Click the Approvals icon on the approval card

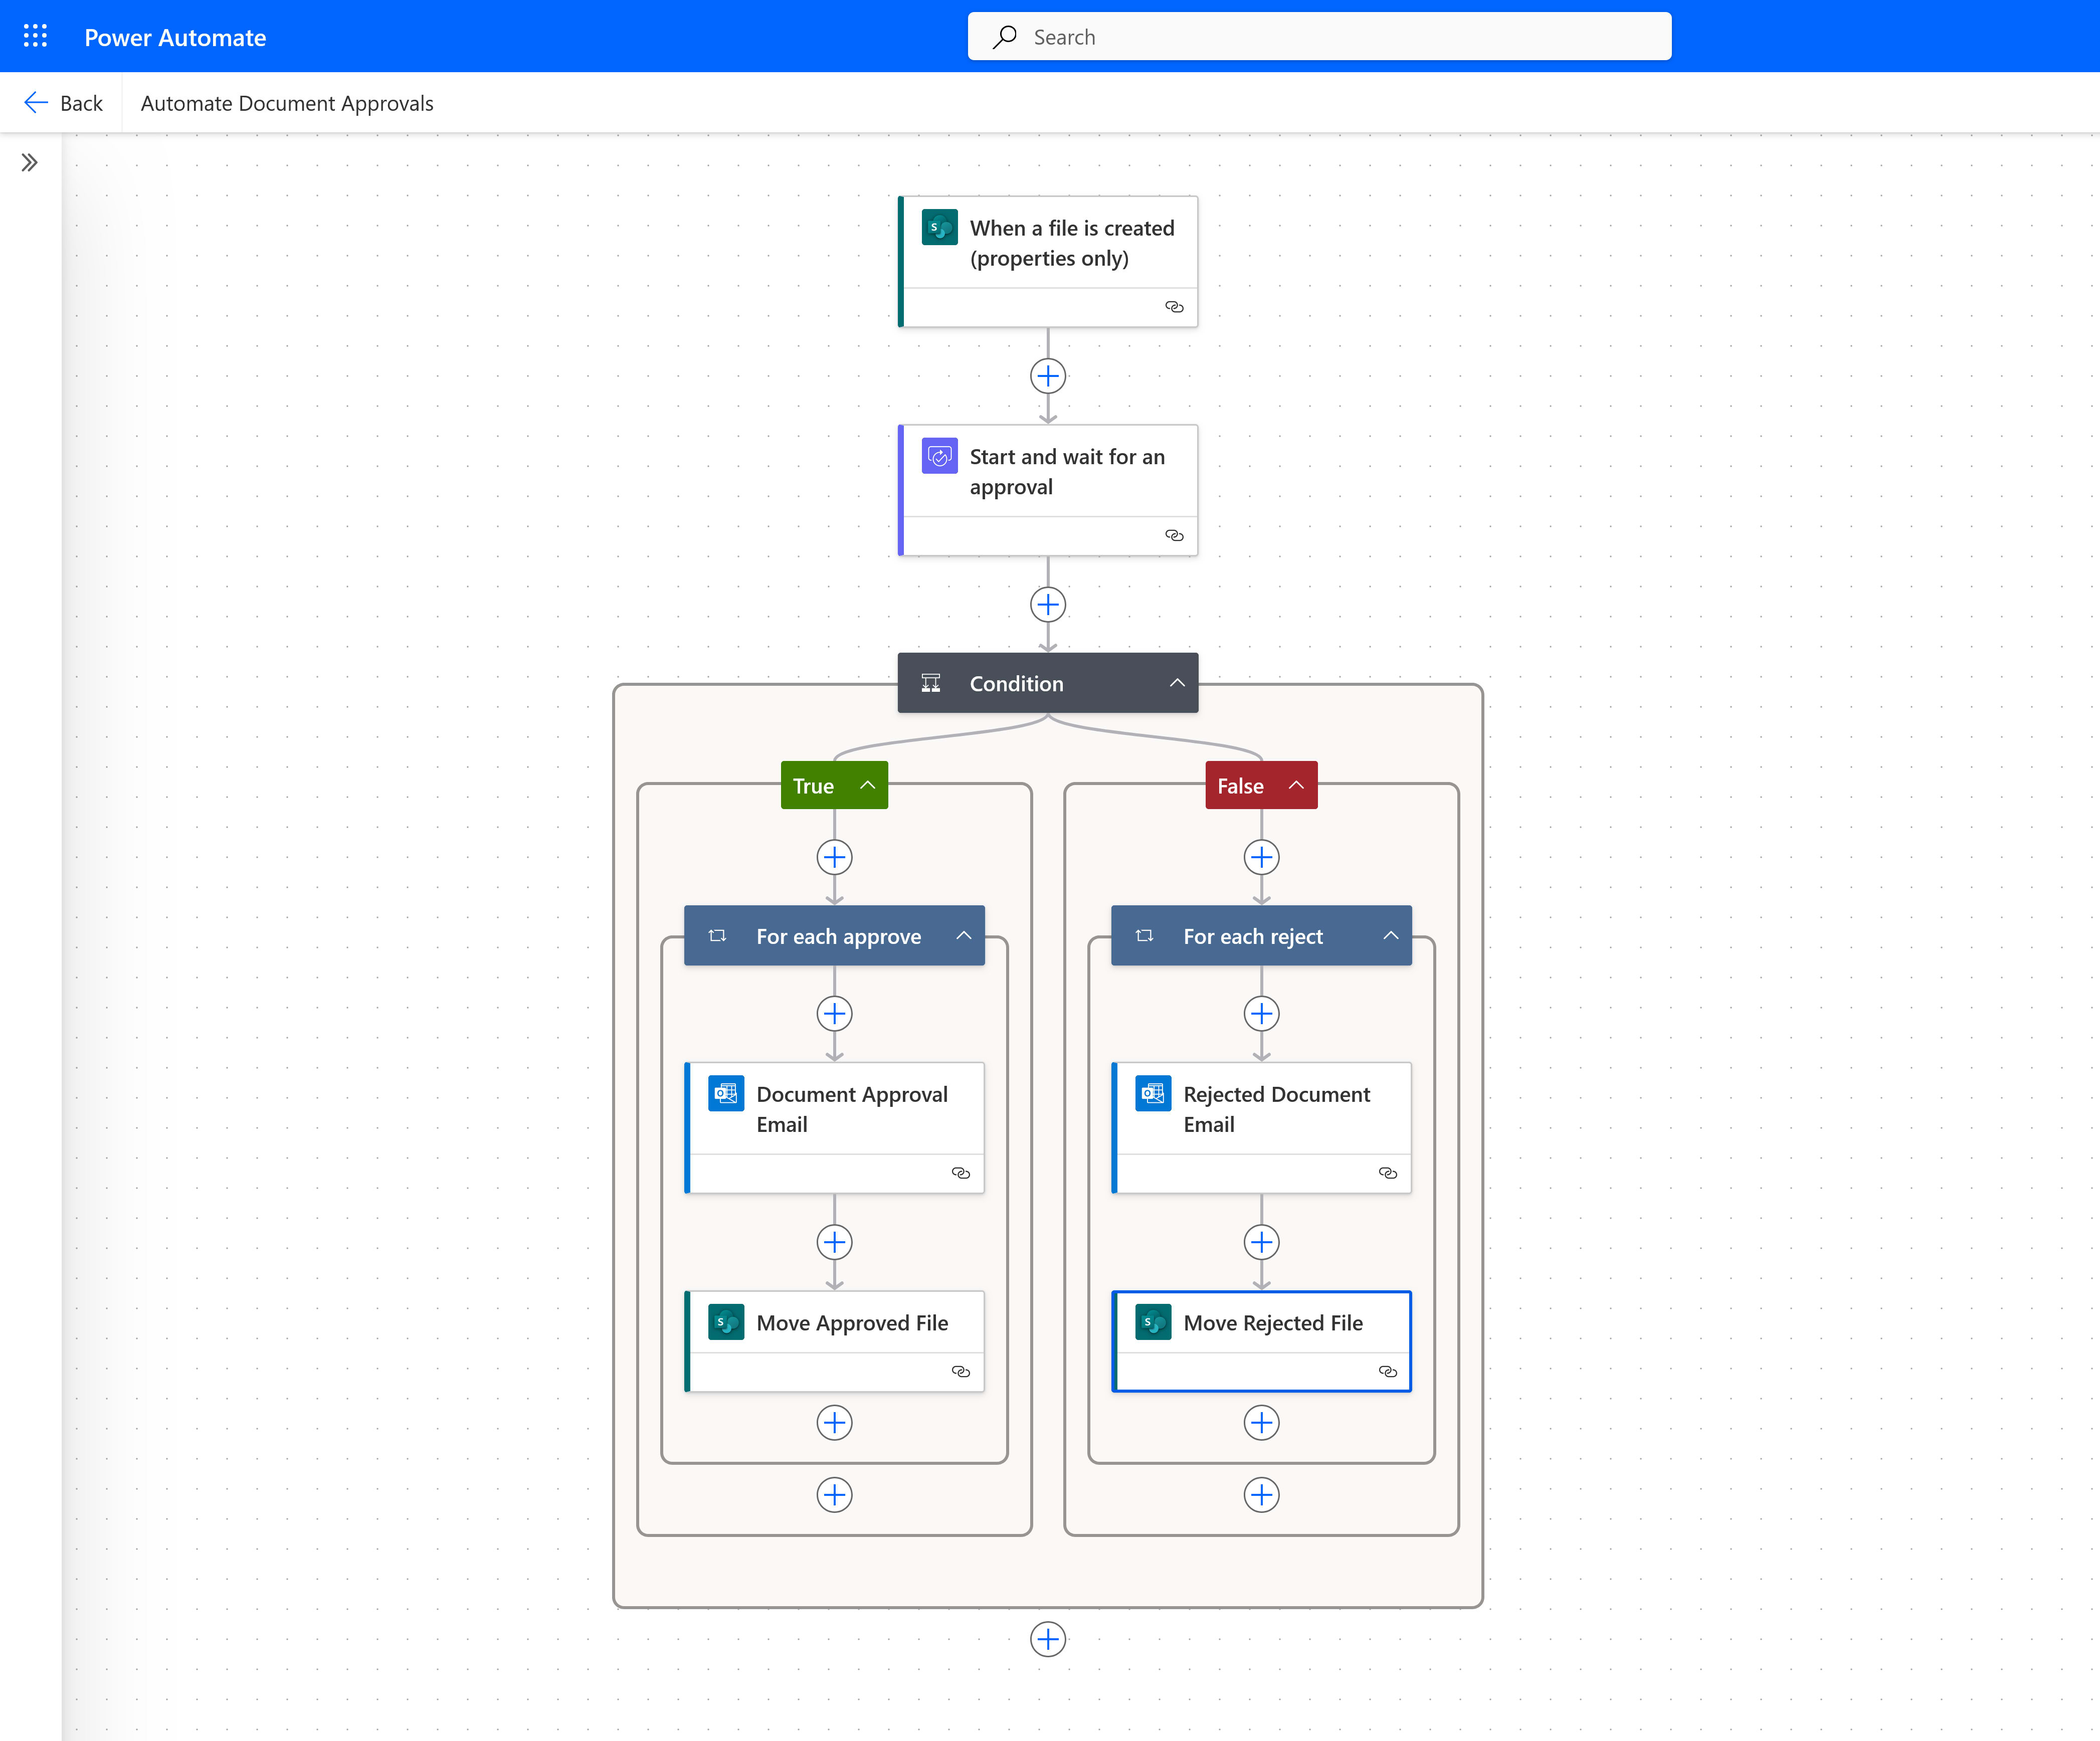939,456
